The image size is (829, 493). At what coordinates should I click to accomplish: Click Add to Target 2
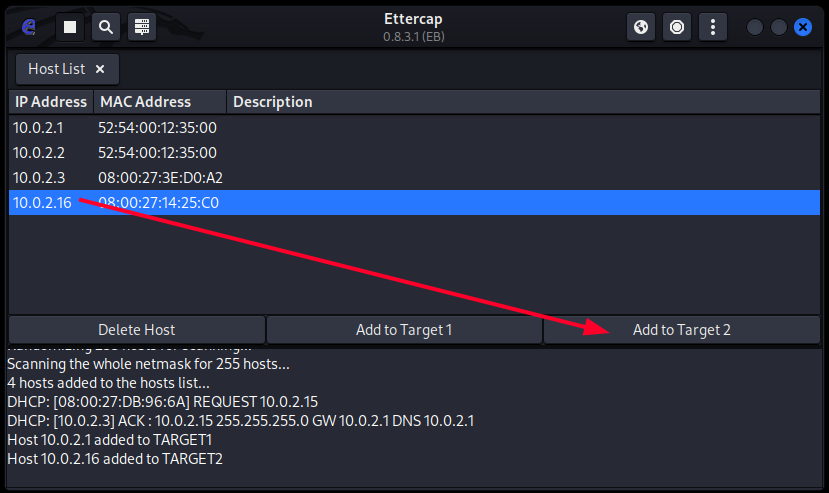(x=681, y=330)
